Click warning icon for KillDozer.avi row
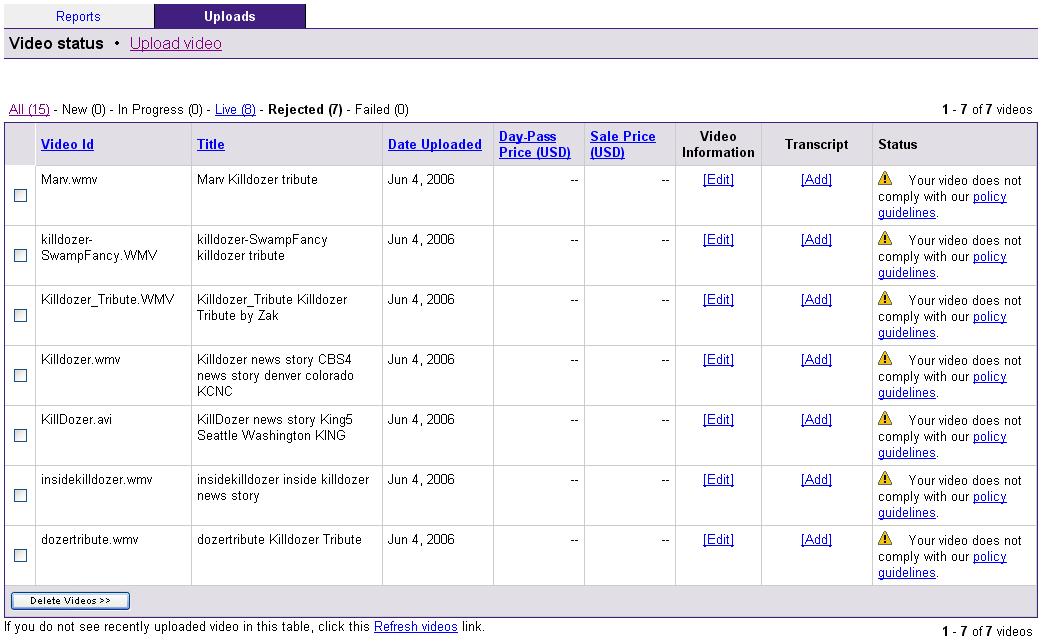The width and height of the screenshot is (1044, 641). (x=885, y=419)
